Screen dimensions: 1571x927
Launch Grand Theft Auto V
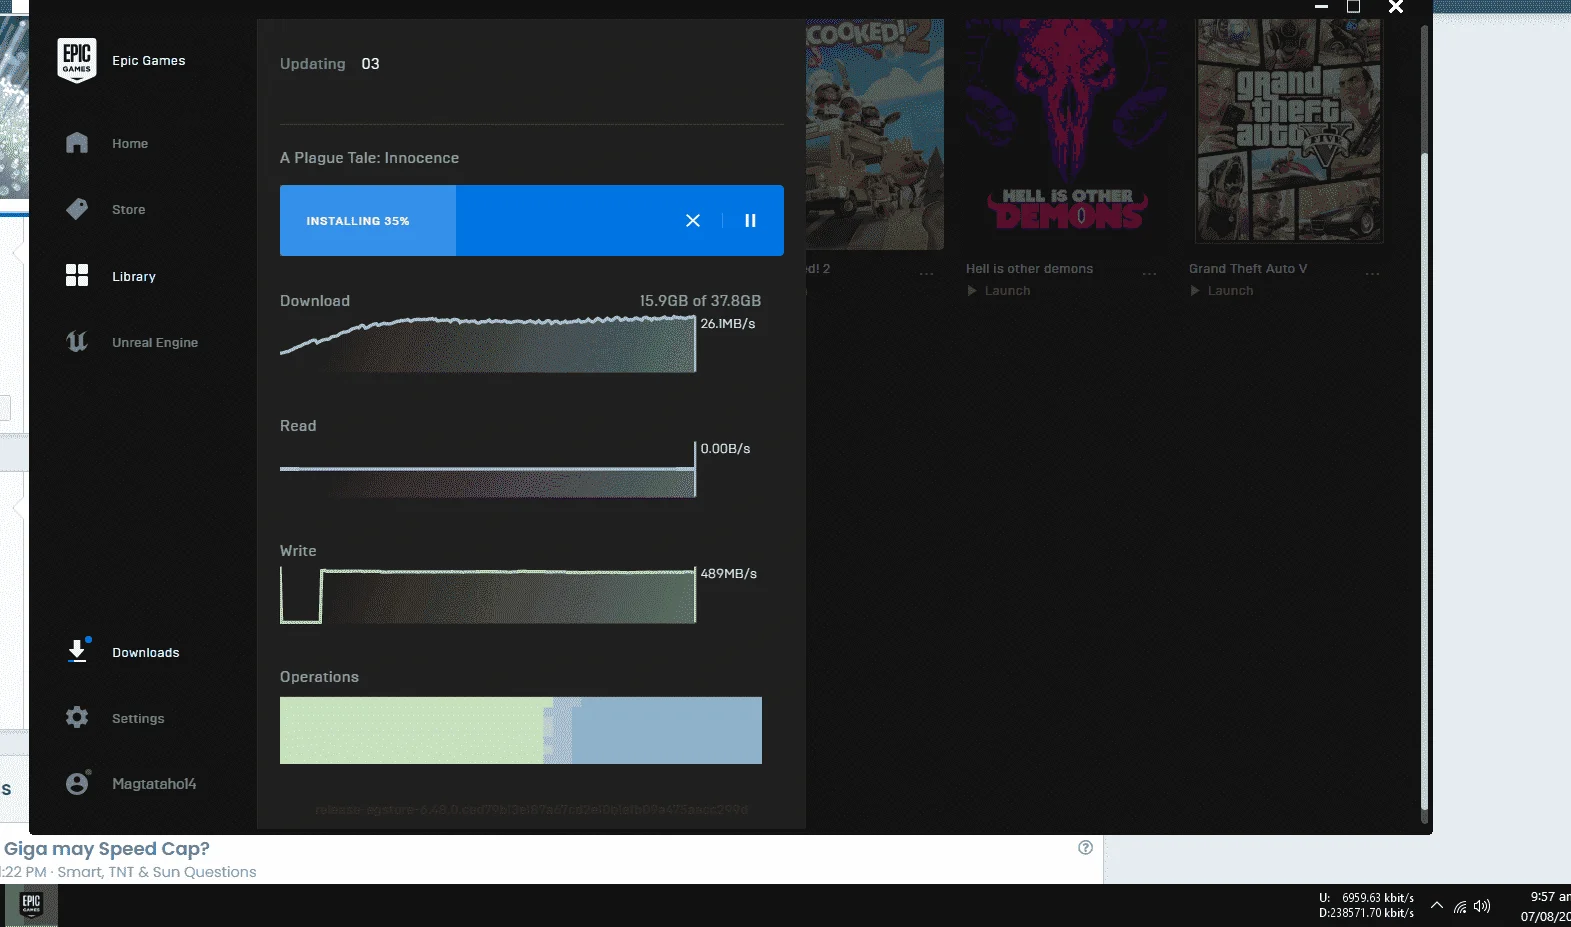tap(1222, 291)
